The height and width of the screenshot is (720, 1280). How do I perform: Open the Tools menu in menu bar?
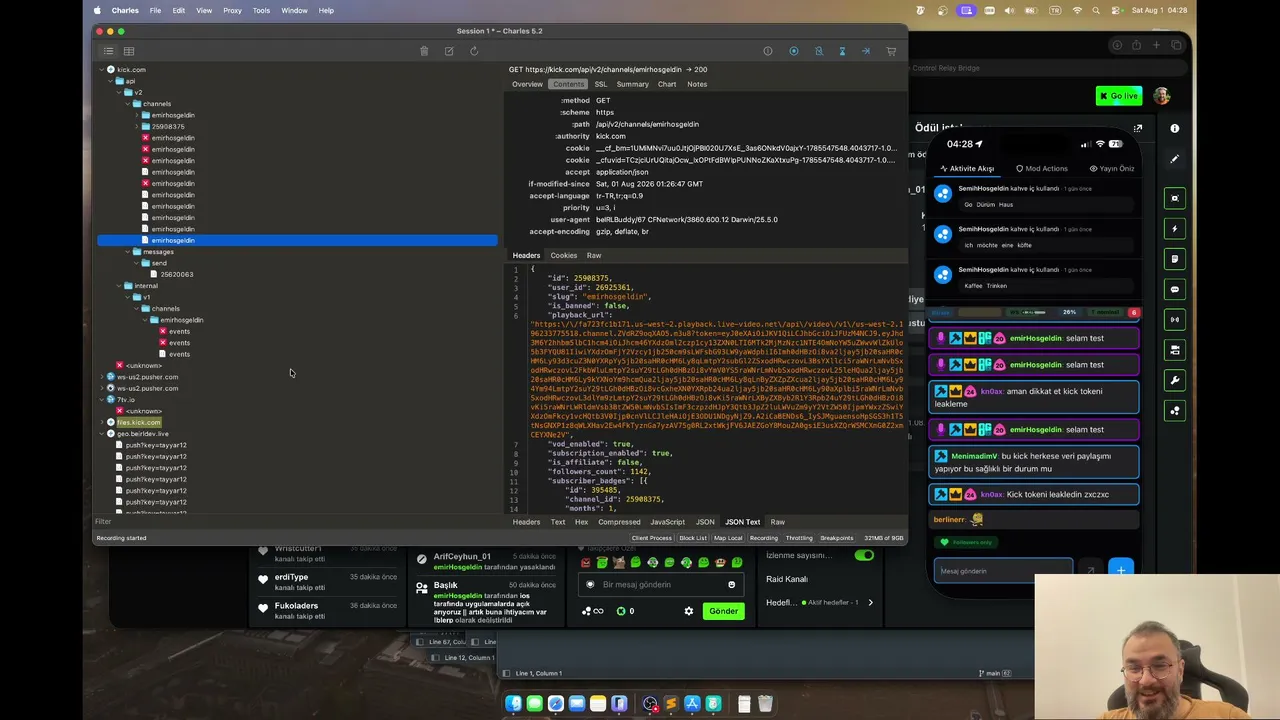261,10
